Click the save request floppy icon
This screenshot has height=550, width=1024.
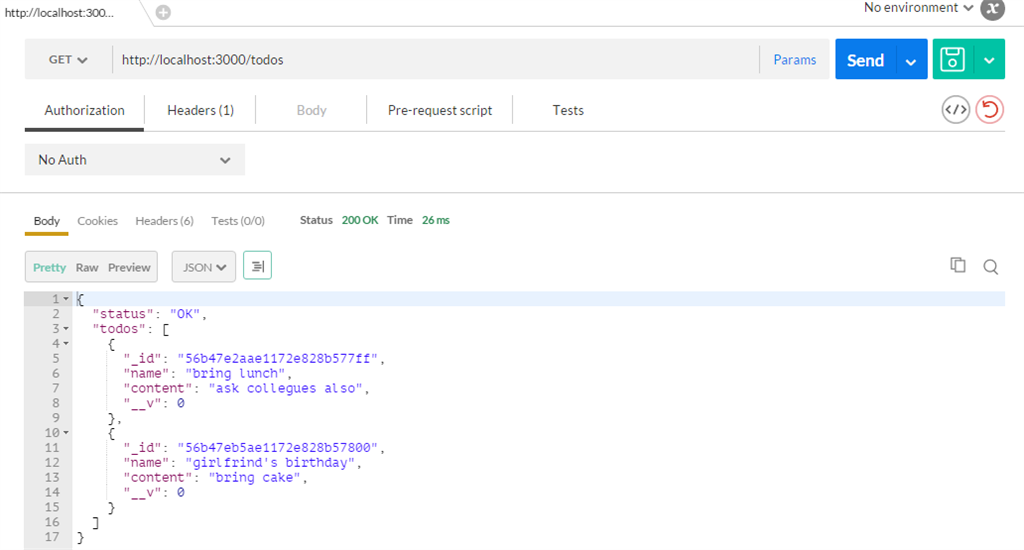(954, 60)
